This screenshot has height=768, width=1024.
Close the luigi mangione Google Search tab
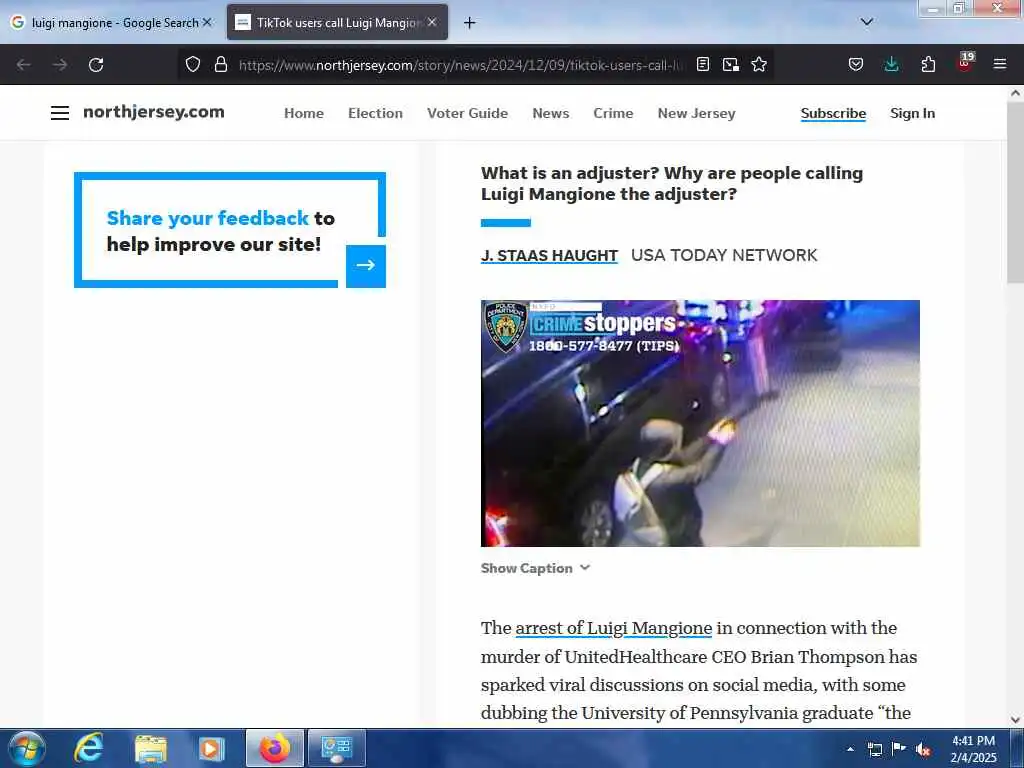click(x=207, y=22)
